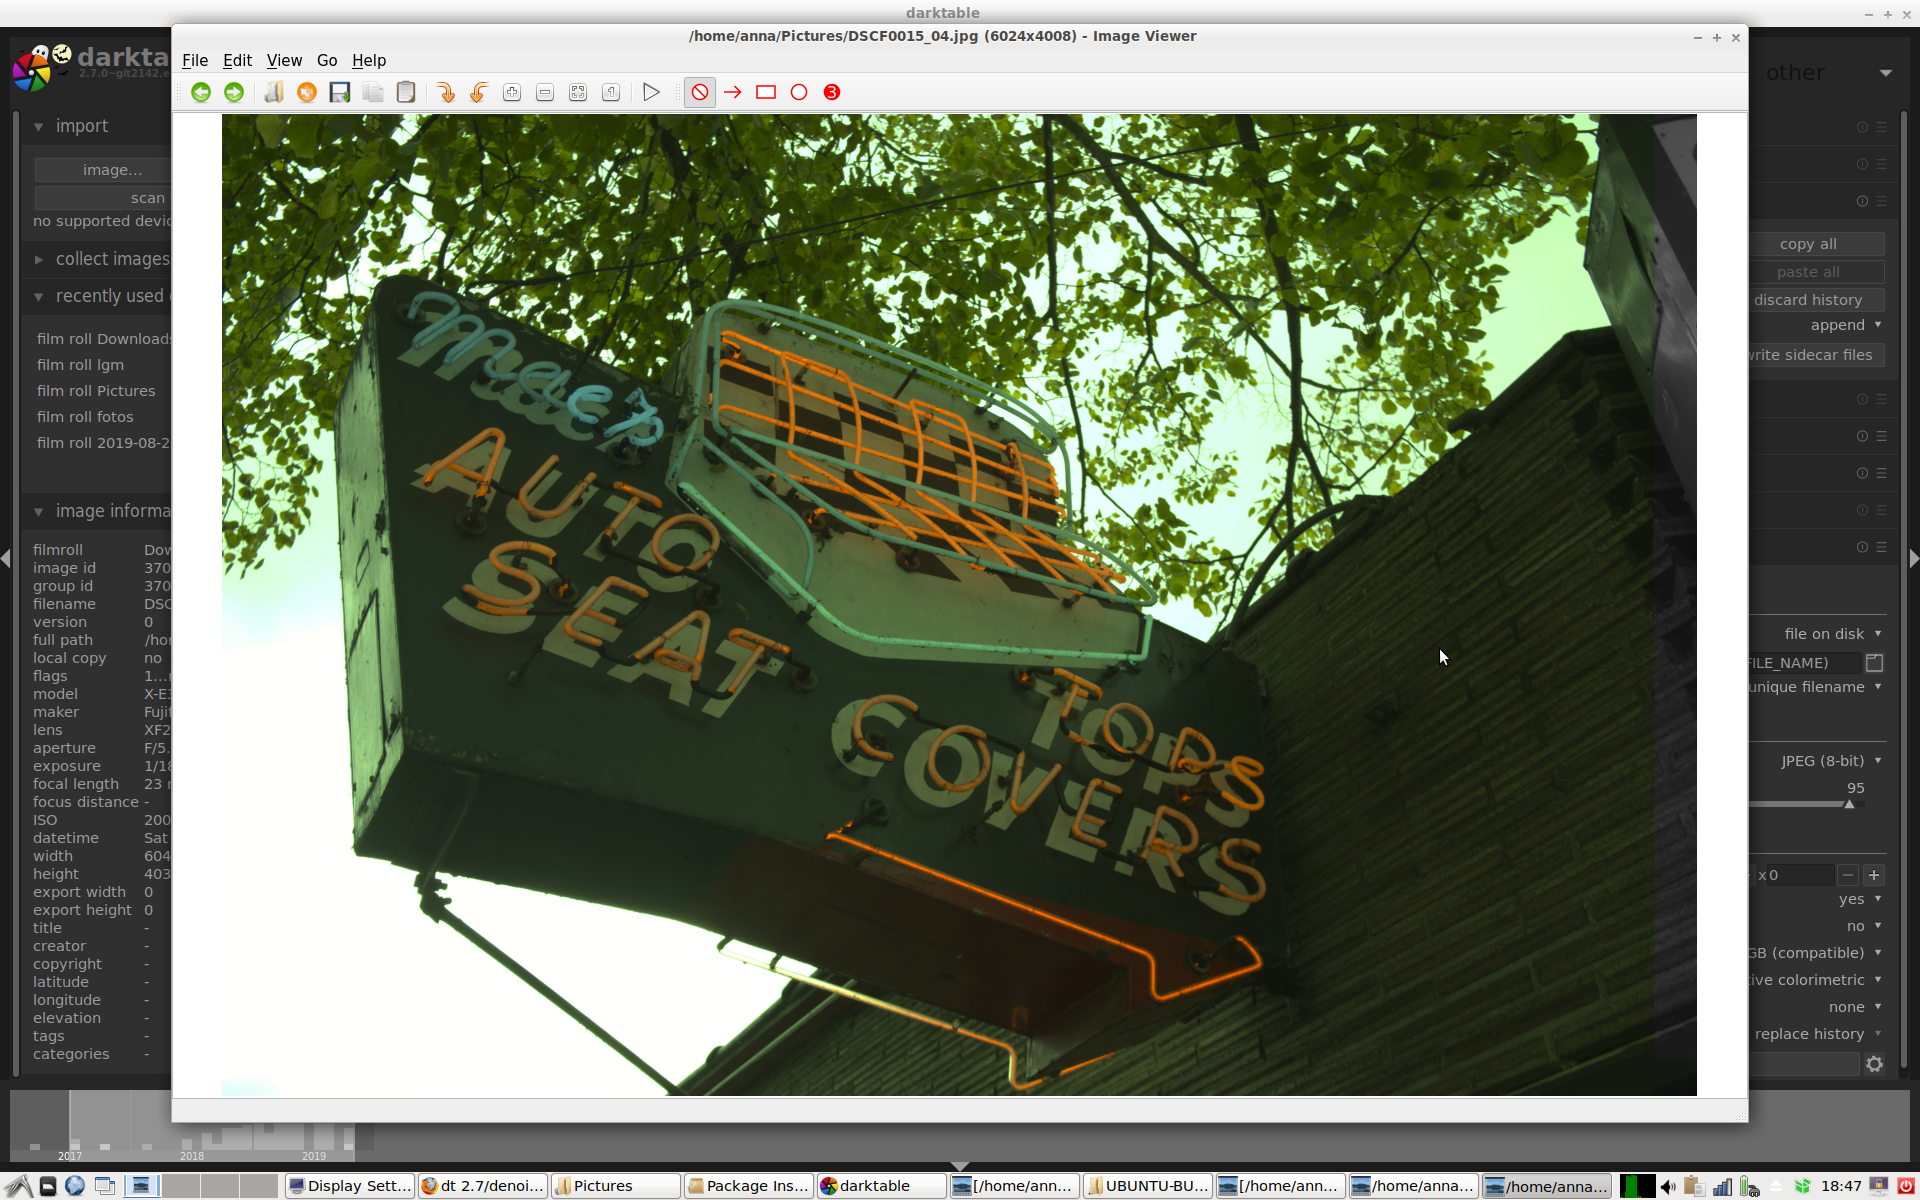This screenshot has width=1920, height=1200.
Task: Switch to the darktable taskbar entry
Action: 881,1186
